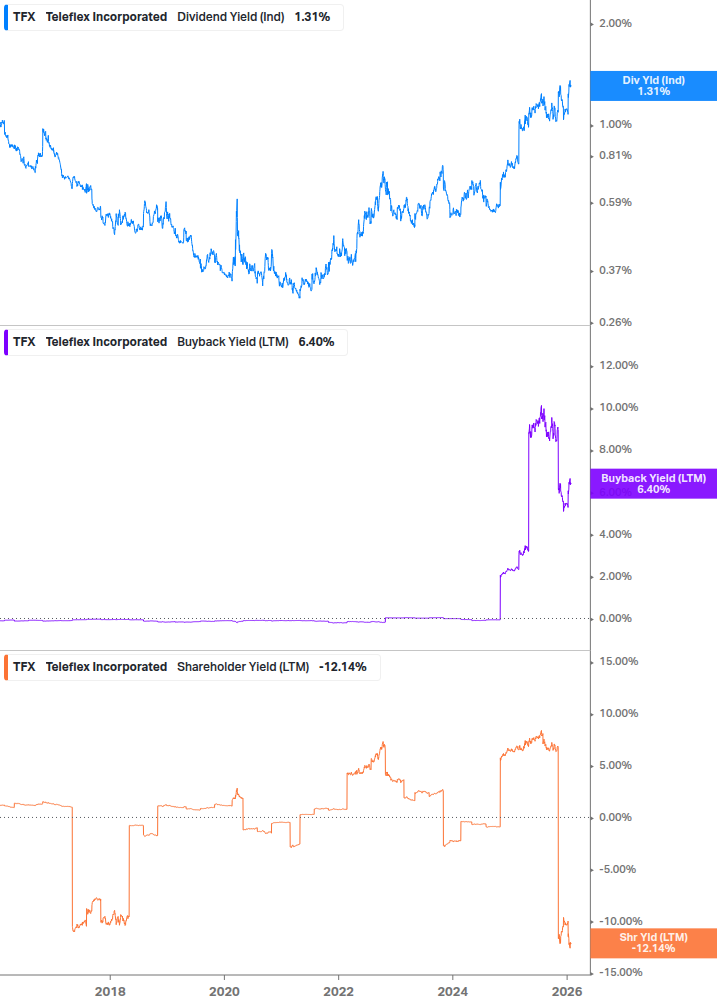Click the Buyback Yield (LTM) legend label
717x1005 pixels.
pyautogui.click(x=233, y=342)
